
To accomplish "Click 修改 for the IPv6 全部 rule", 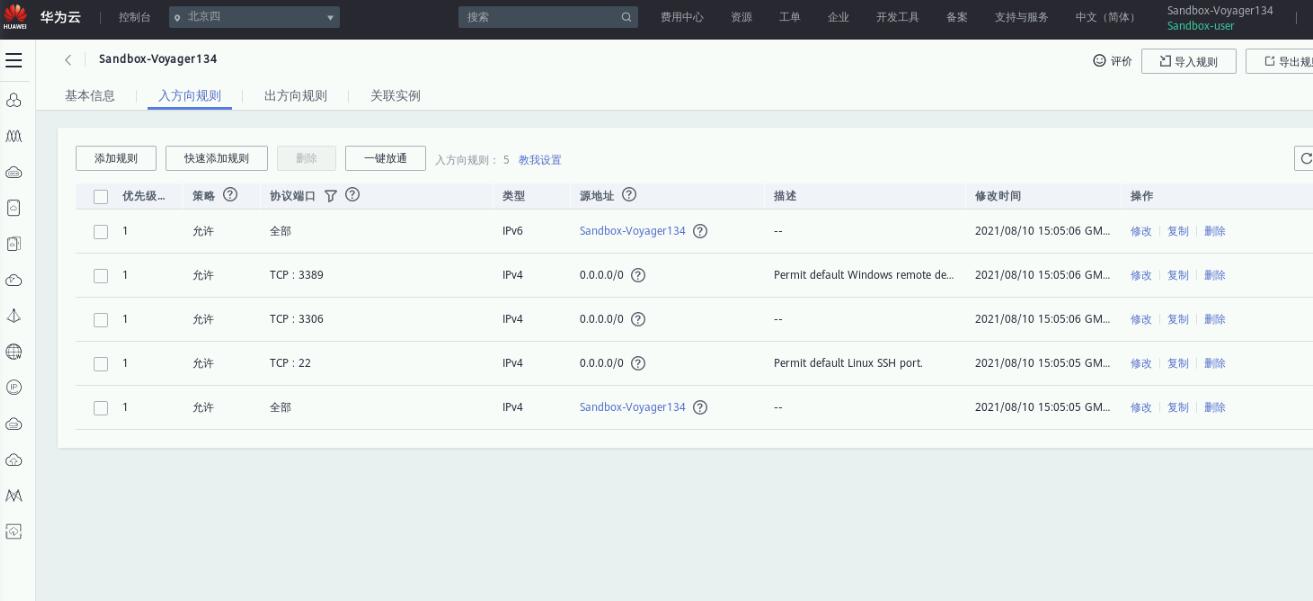I will 1141,232.
